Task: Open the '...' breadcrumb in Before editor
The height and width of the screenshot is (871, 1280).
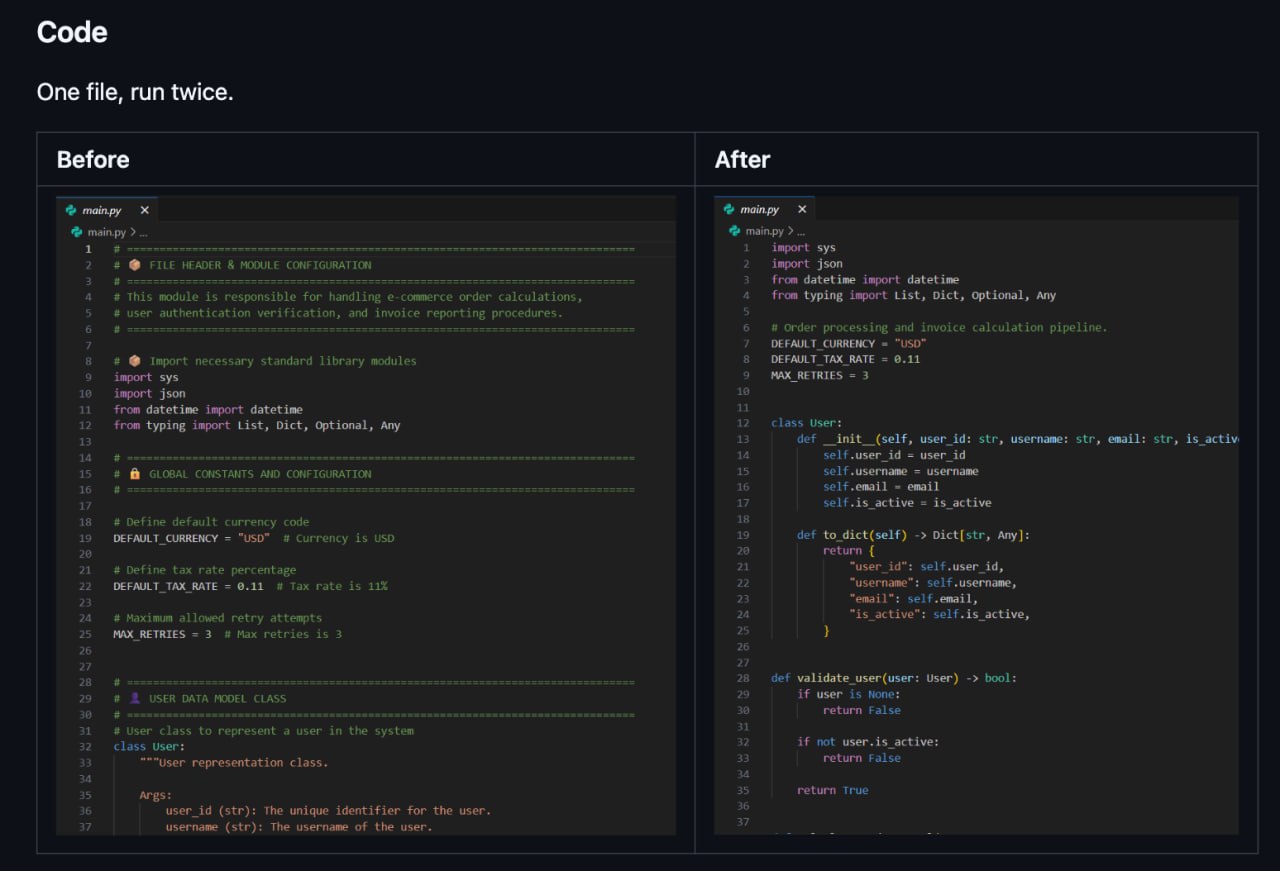Action: point(143,232)
